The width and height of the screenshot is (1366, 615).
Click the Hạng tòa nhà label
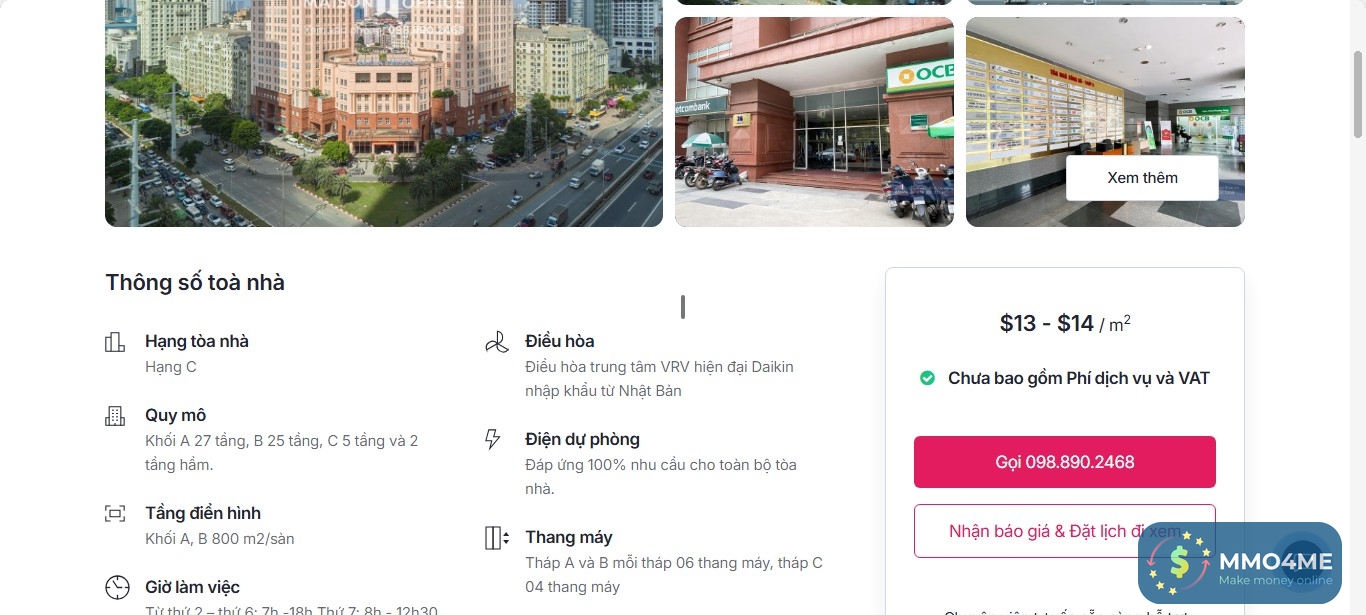(197, 341)
